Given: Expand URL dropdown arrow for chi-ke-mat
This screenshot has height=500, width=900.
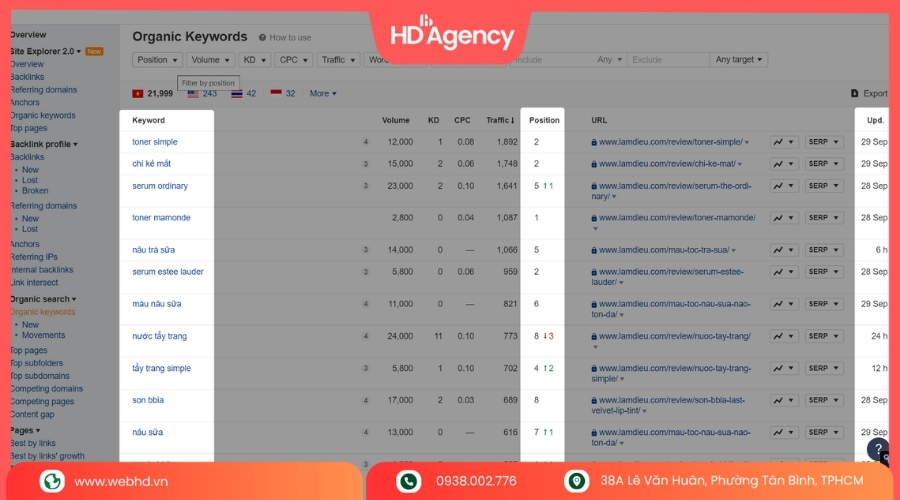Looking at the screenshot, I should tap(740, 164).
